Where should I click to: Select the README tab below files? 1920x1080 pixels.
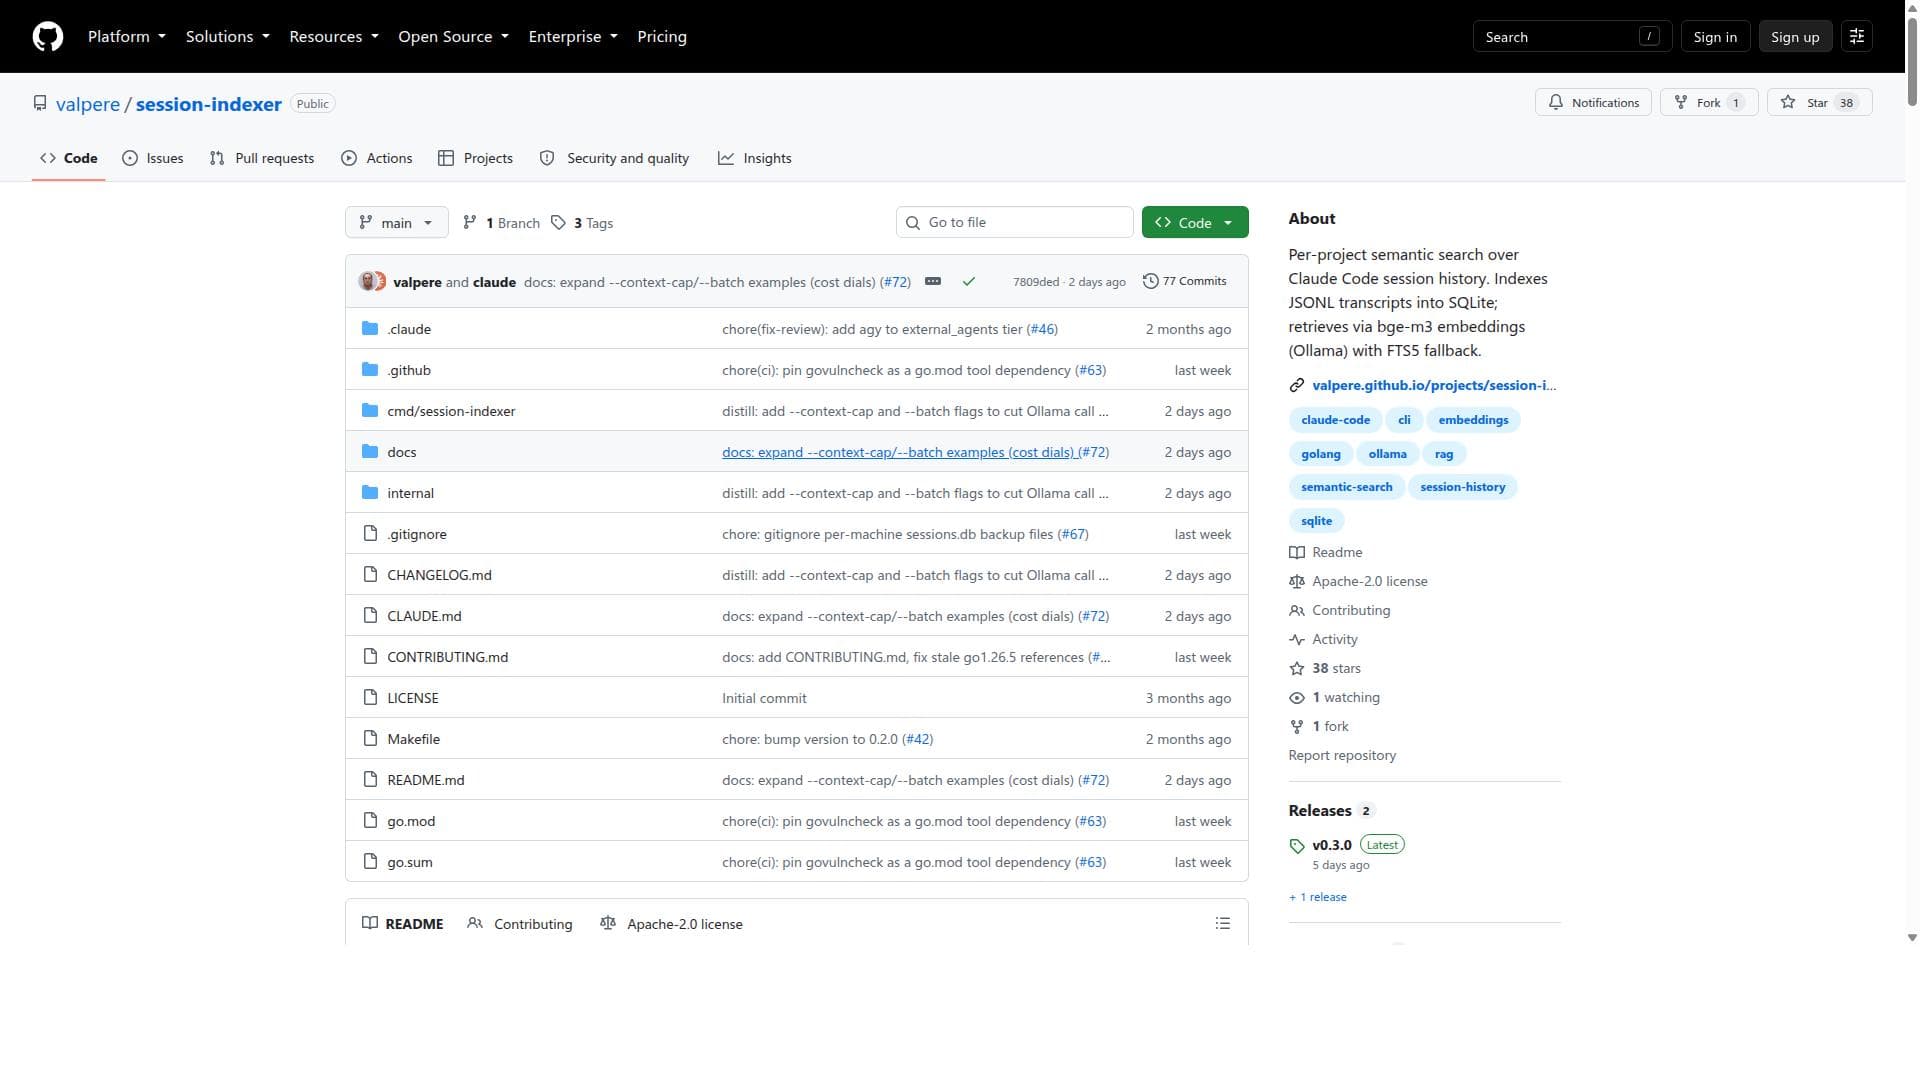pos(402,924)
